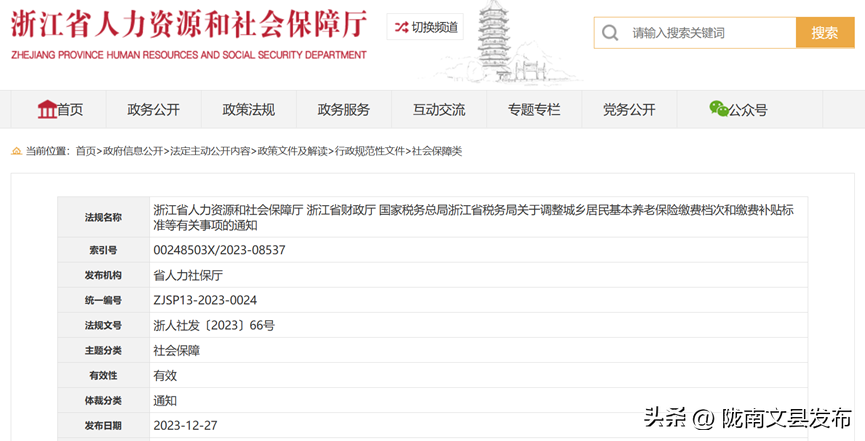Follow the 政府信息公开 breadcrumb link
865x441 pixels.
133,151
